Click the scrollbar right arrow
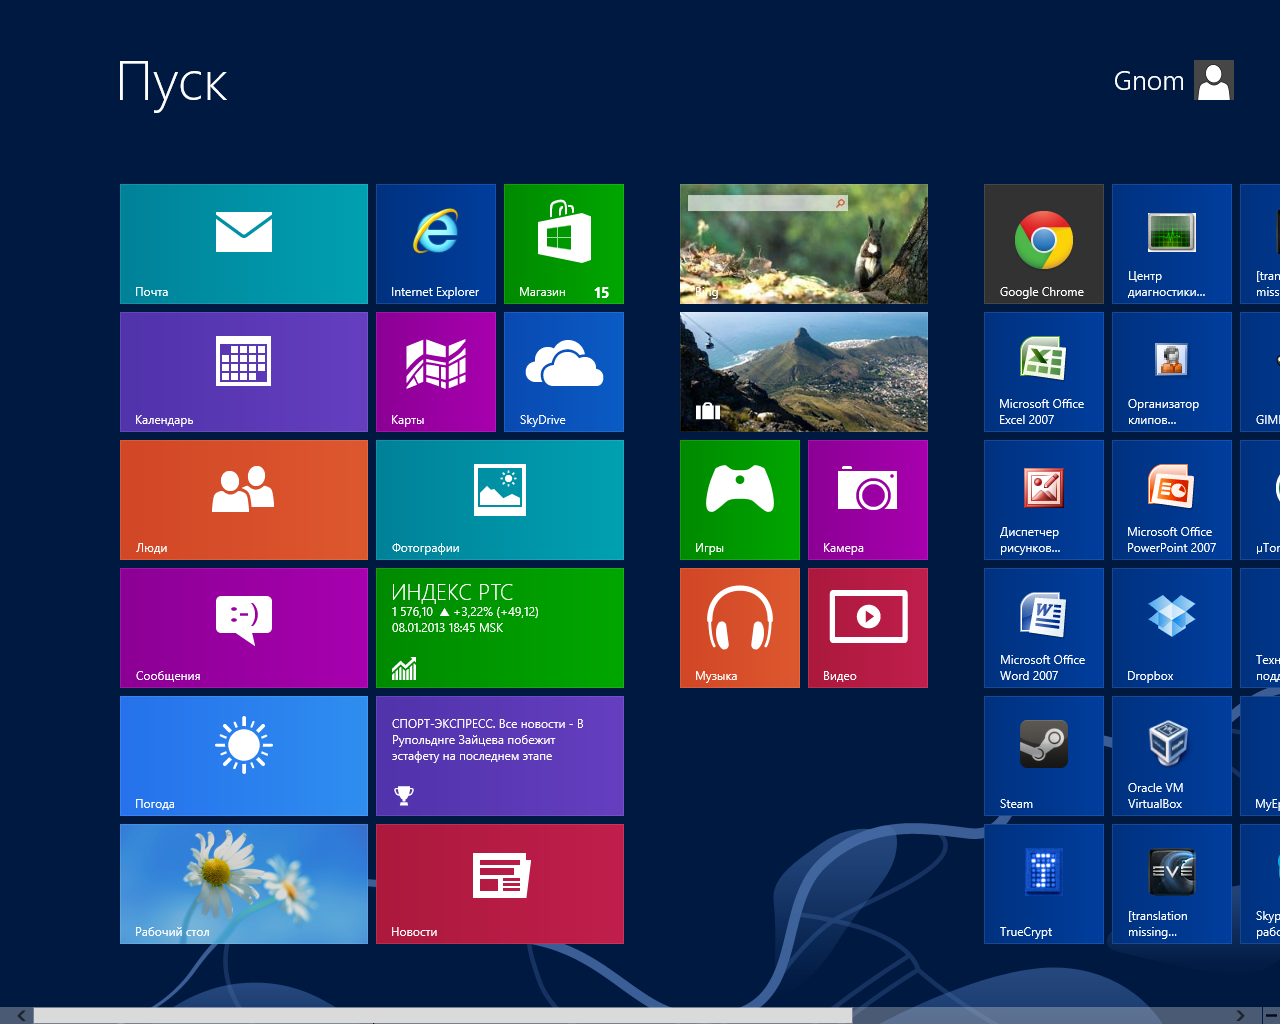 pos(1240,1016)
